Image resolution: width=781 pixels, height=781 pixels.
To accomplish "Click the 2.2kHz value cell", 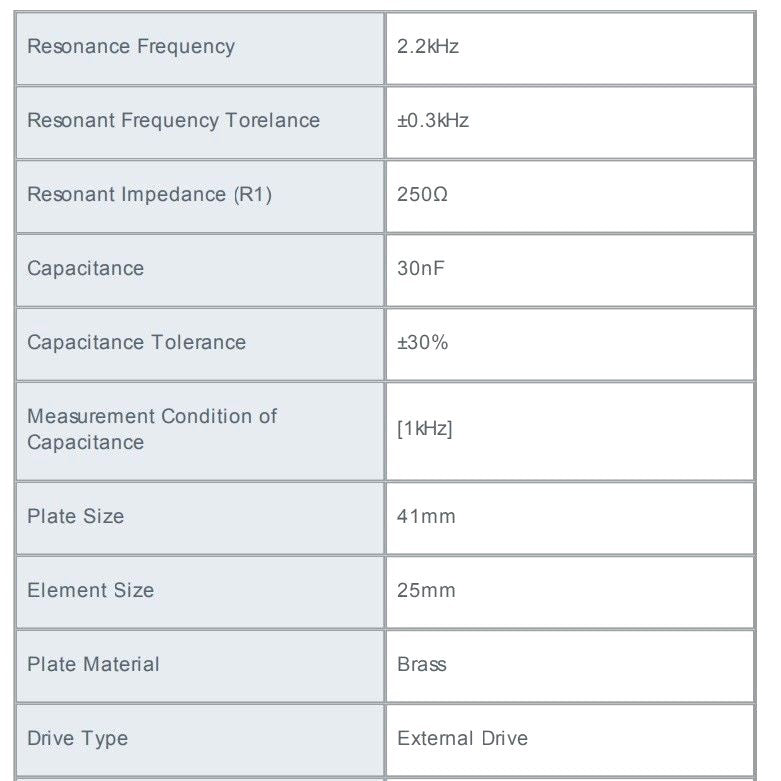I will point(570,48).
